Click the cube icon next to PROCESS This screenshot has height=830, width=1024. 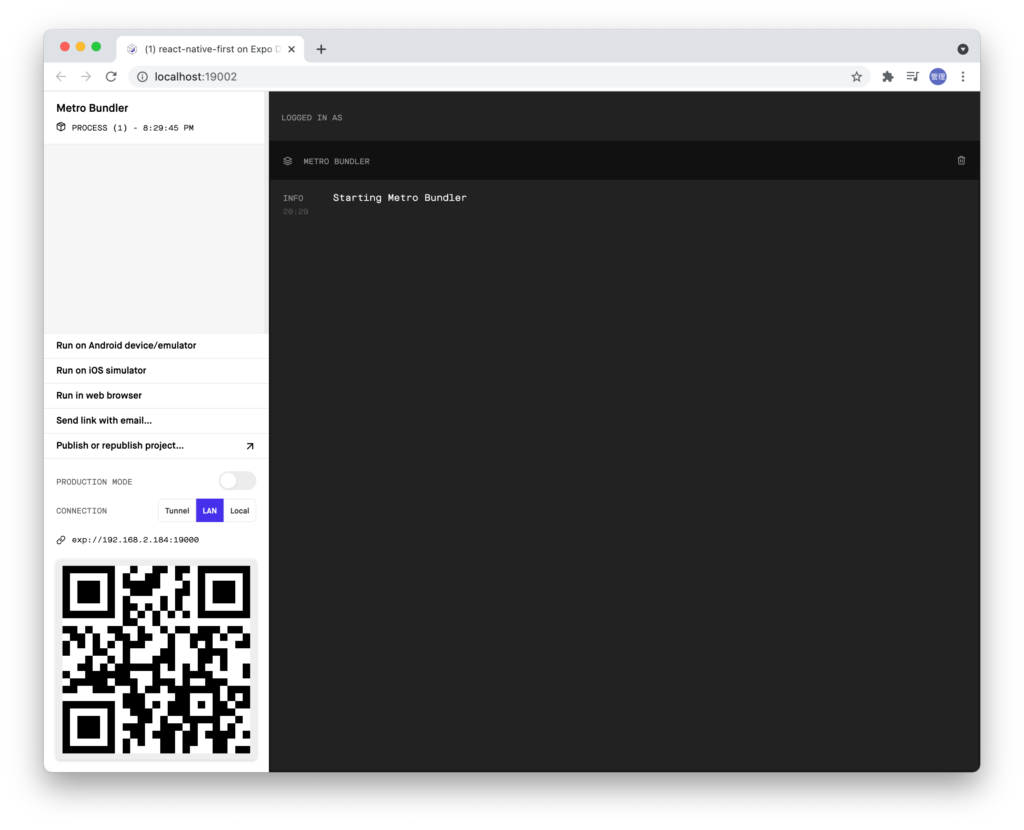point(62,127)
